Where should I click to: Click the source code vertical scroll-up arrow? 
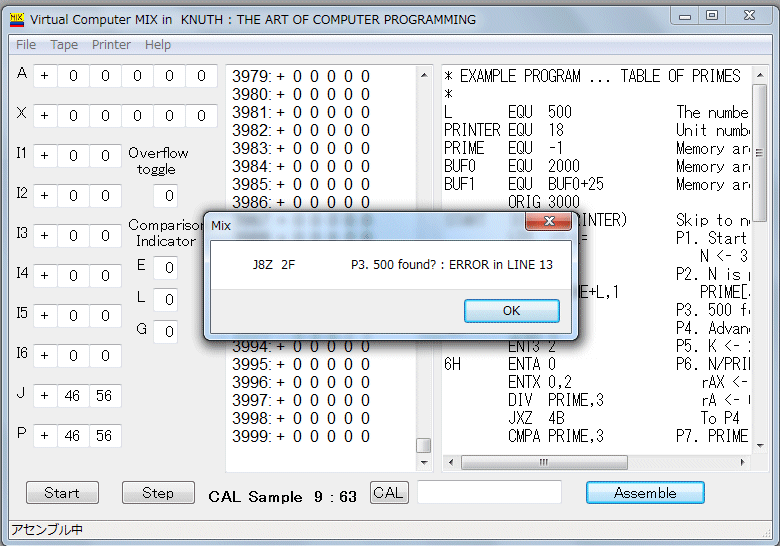[760, 75]
